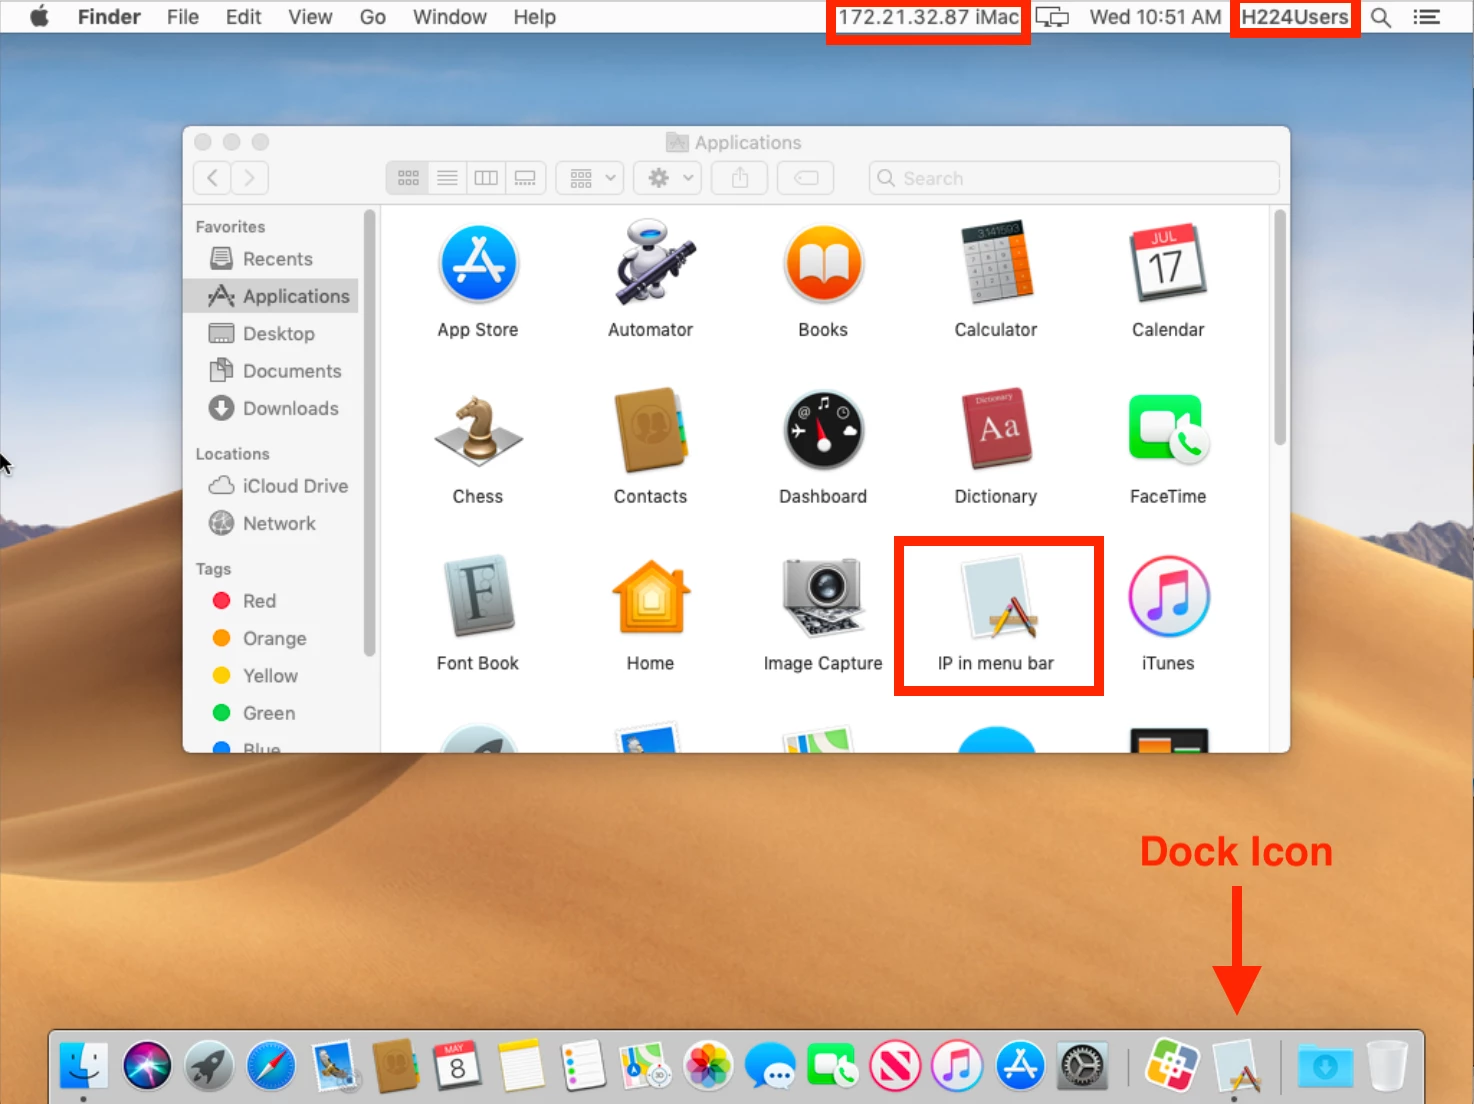Screen dimensions: 1474x1104
Task: Open the group-by arrangement dropdown
Action: click(591, 178)
